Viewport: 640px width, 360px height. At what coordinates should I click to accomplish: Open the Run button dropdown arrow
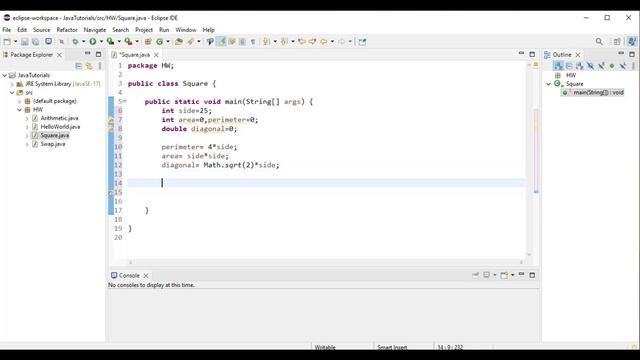tap(101, 42)
